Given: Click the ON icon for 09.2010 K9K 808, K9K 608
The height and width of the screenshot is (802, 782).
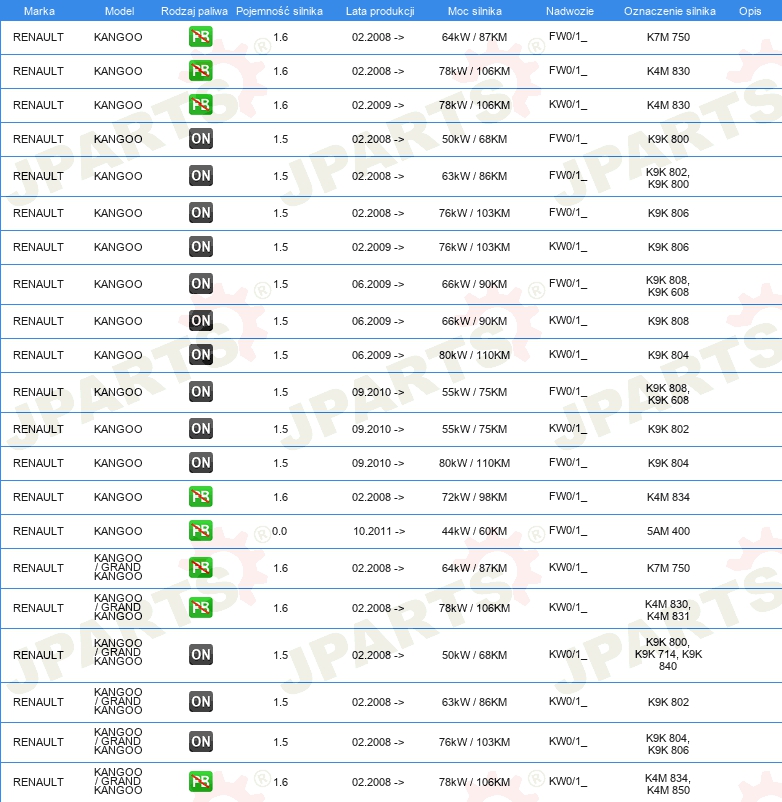Looking at the screenshot, I should [x=200, y=392].
